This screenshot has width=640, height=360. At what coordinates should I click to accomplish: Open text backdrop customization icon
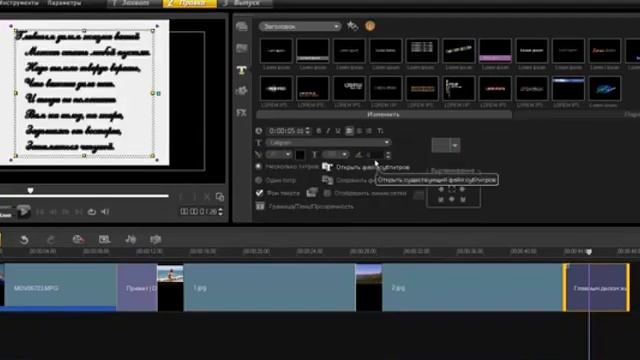(x=312, y=193)
